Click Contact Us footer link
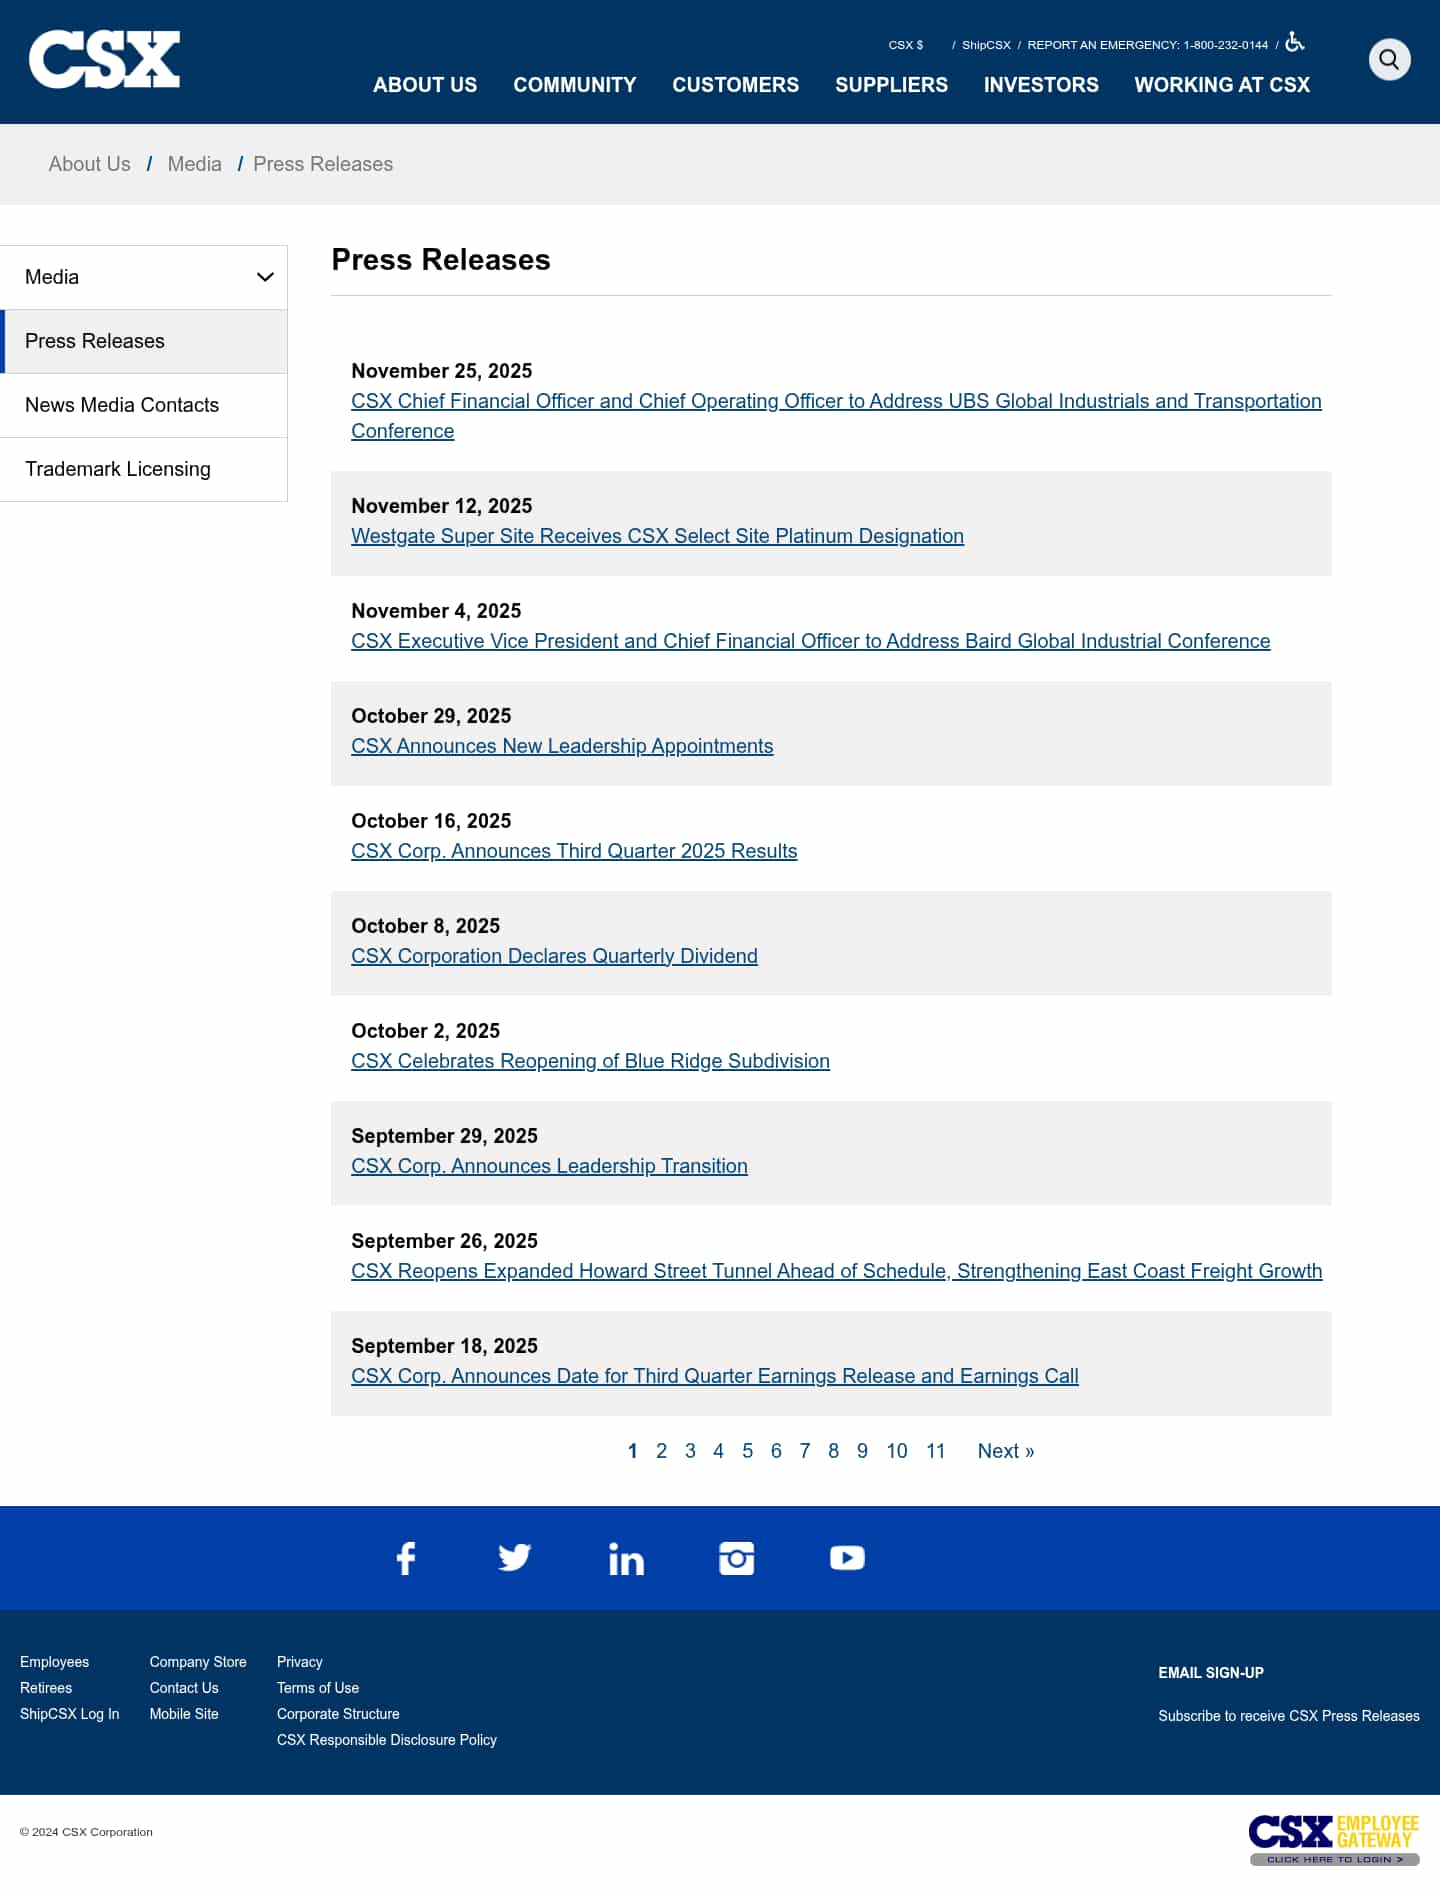1440x1895 pixels. [x=184, y=1688]
